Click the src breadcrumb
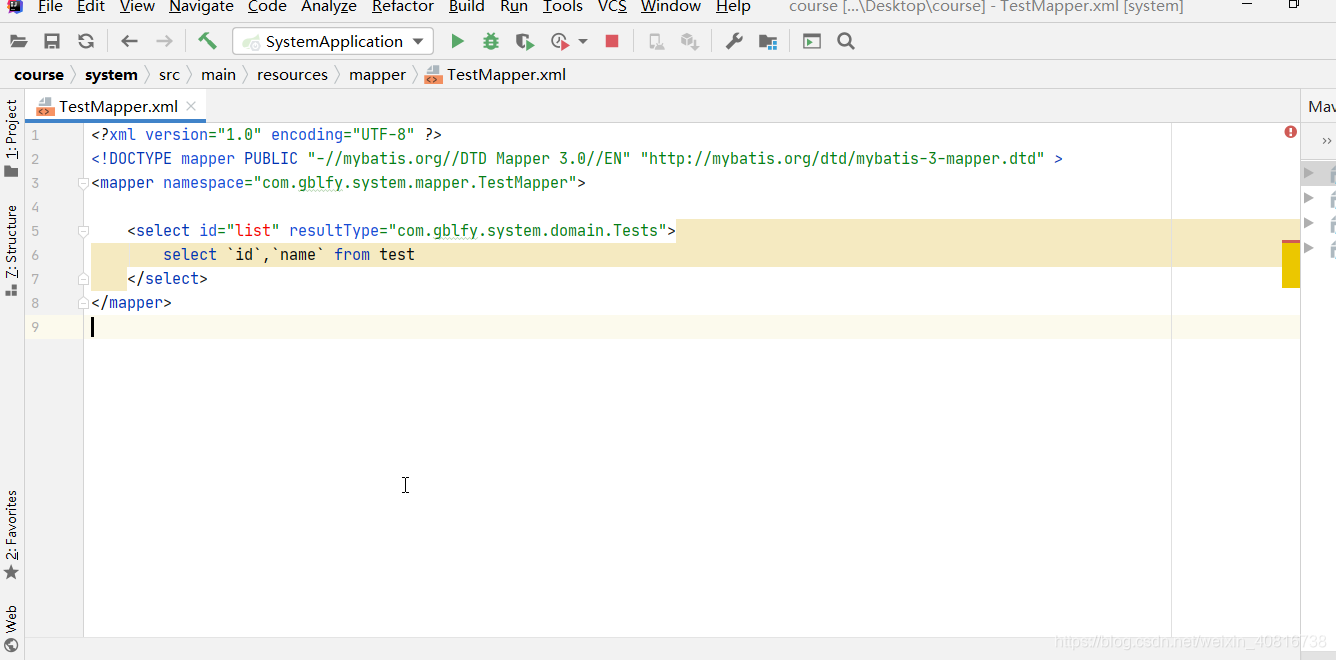 [169, 75]
